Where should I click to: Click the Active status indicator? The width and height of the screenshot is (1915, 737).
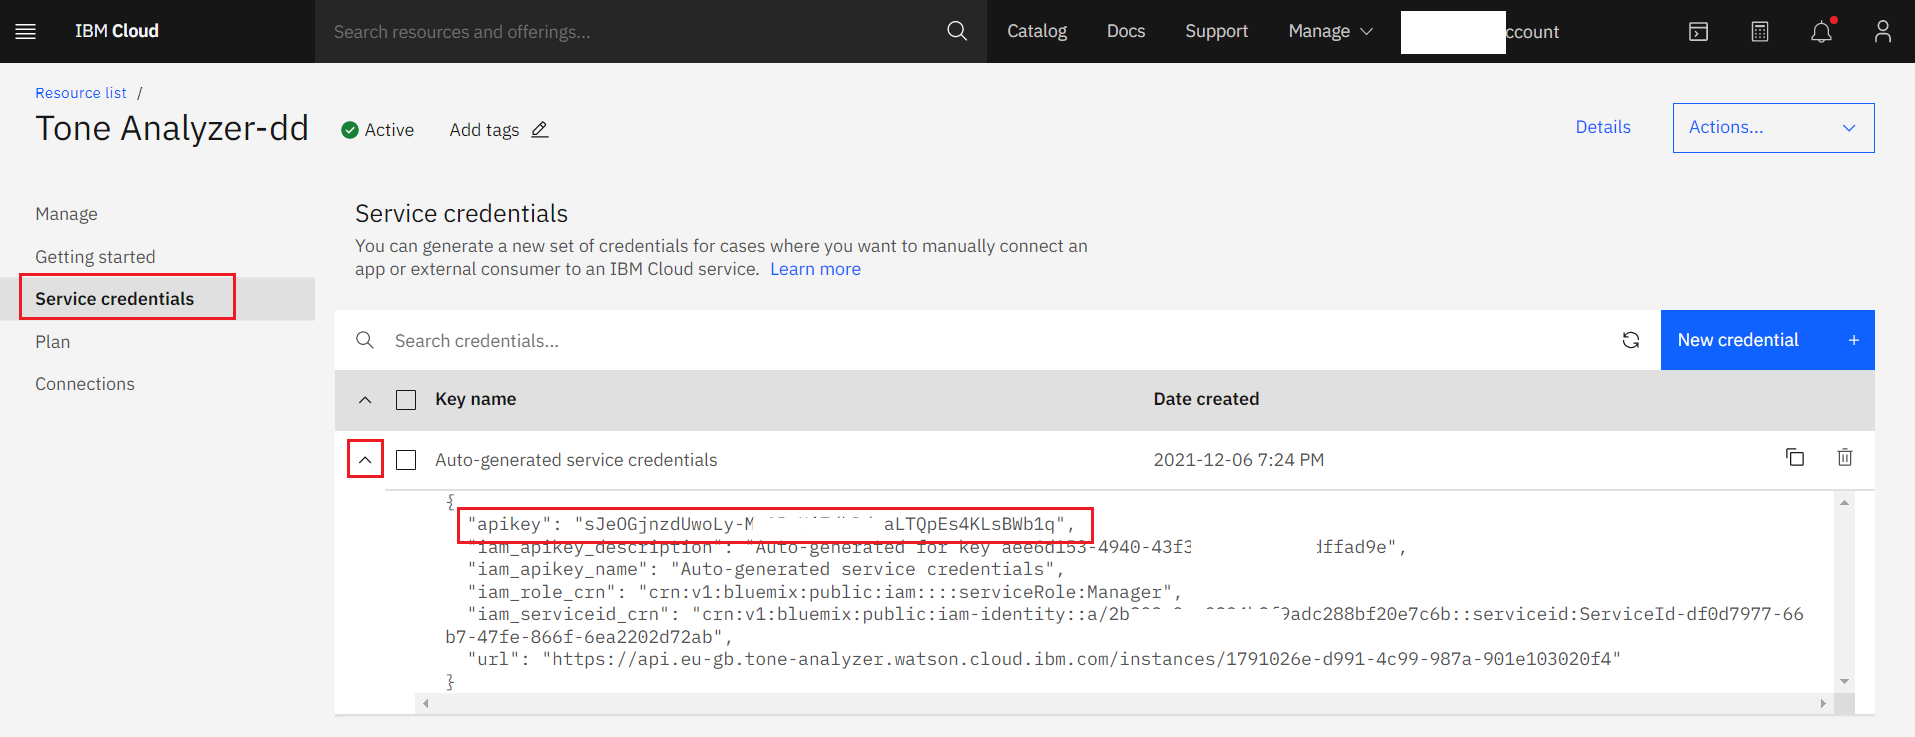(x=377, y=130)
